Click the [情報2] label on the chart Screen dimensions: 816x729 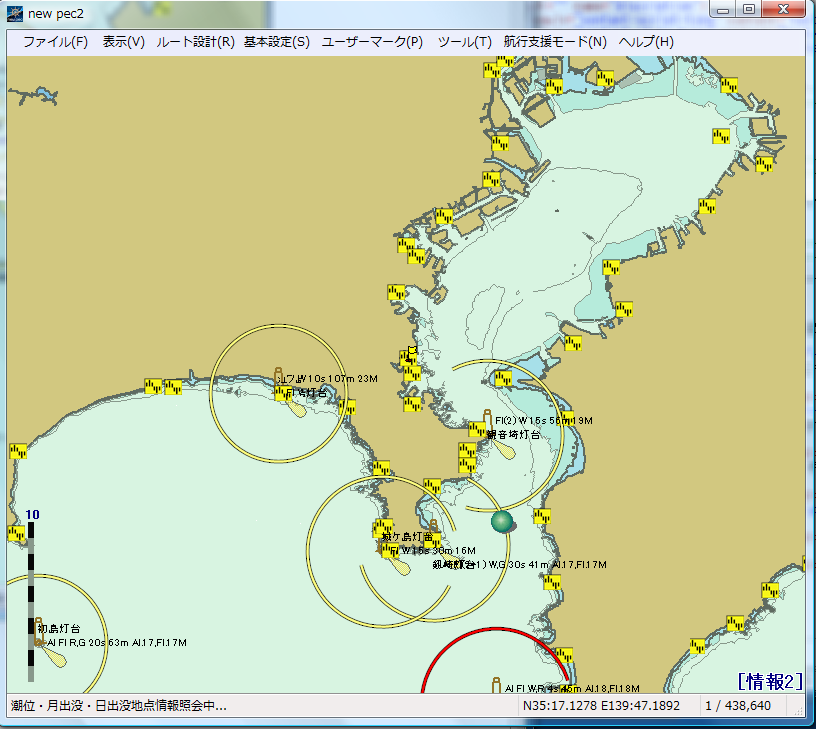(770, 681)
